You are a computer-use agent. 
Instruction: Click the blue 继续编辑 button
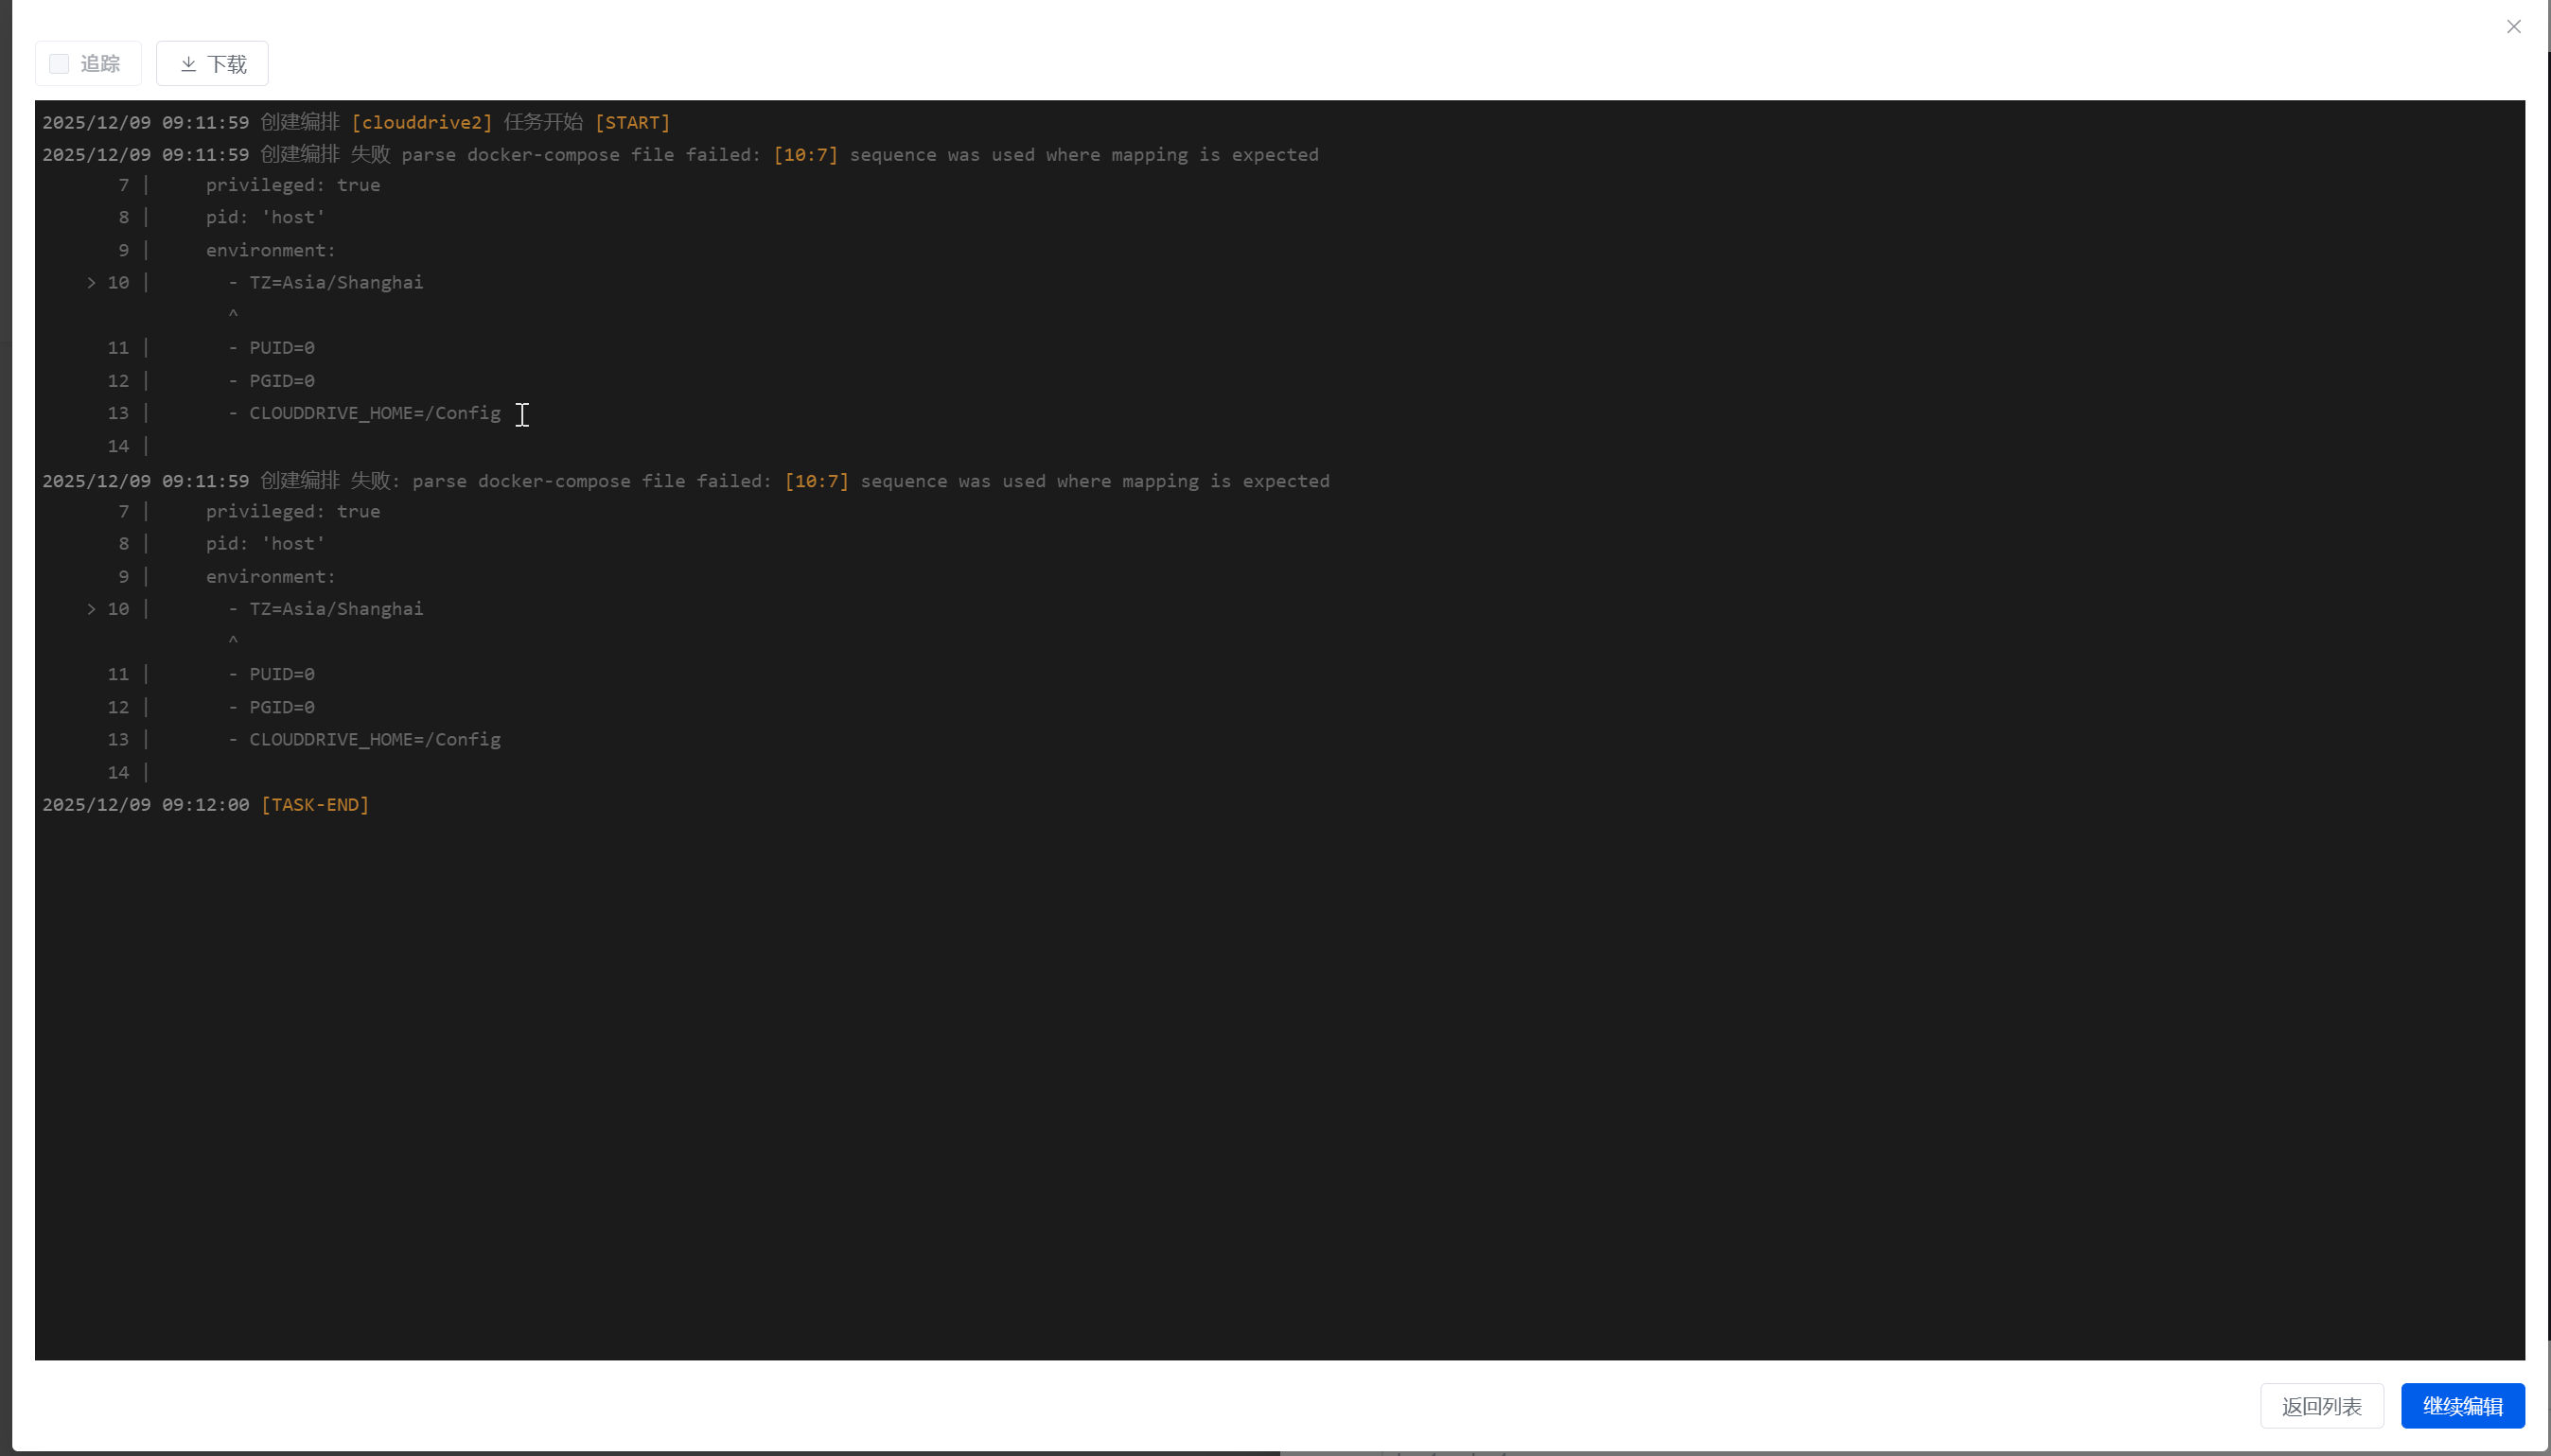pyautogui.click(x=2462, y=1406)
